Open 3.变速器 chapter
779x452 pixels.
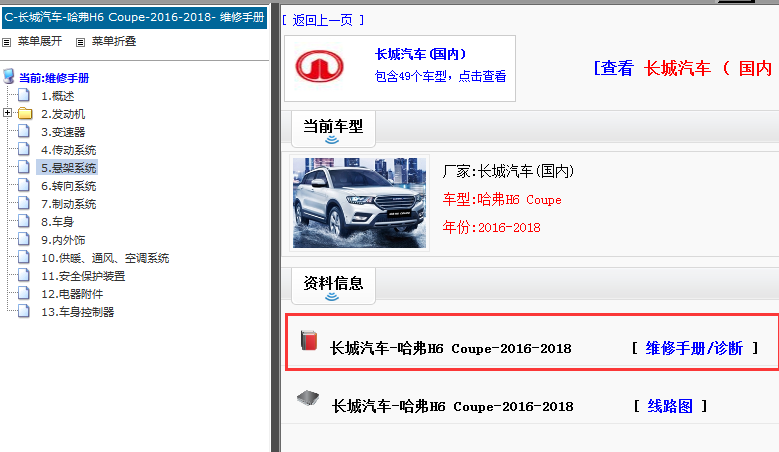coord(63,132)
